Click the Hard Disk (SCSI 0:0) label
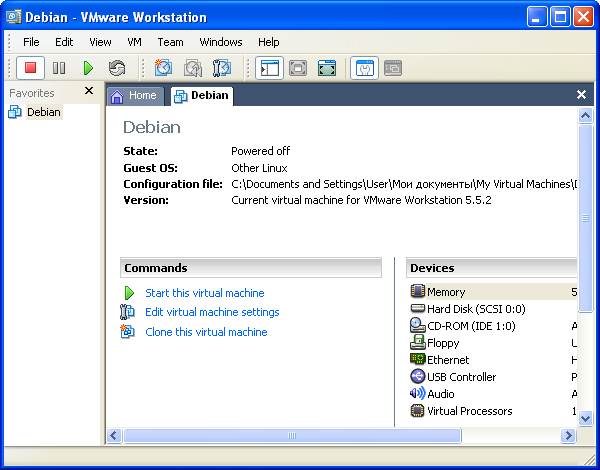The image size is (600, 470). (476, 309)
